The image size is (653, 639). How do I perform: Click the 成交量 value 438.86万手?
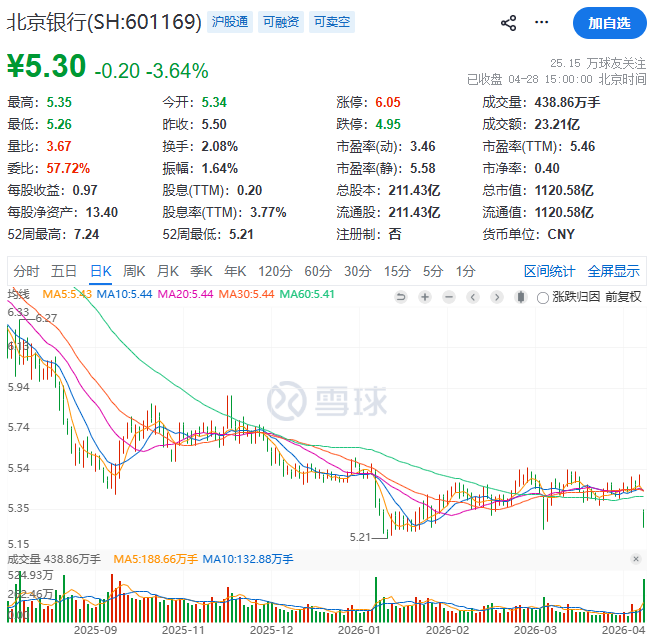pyautogui.click(x=567, y=102)
